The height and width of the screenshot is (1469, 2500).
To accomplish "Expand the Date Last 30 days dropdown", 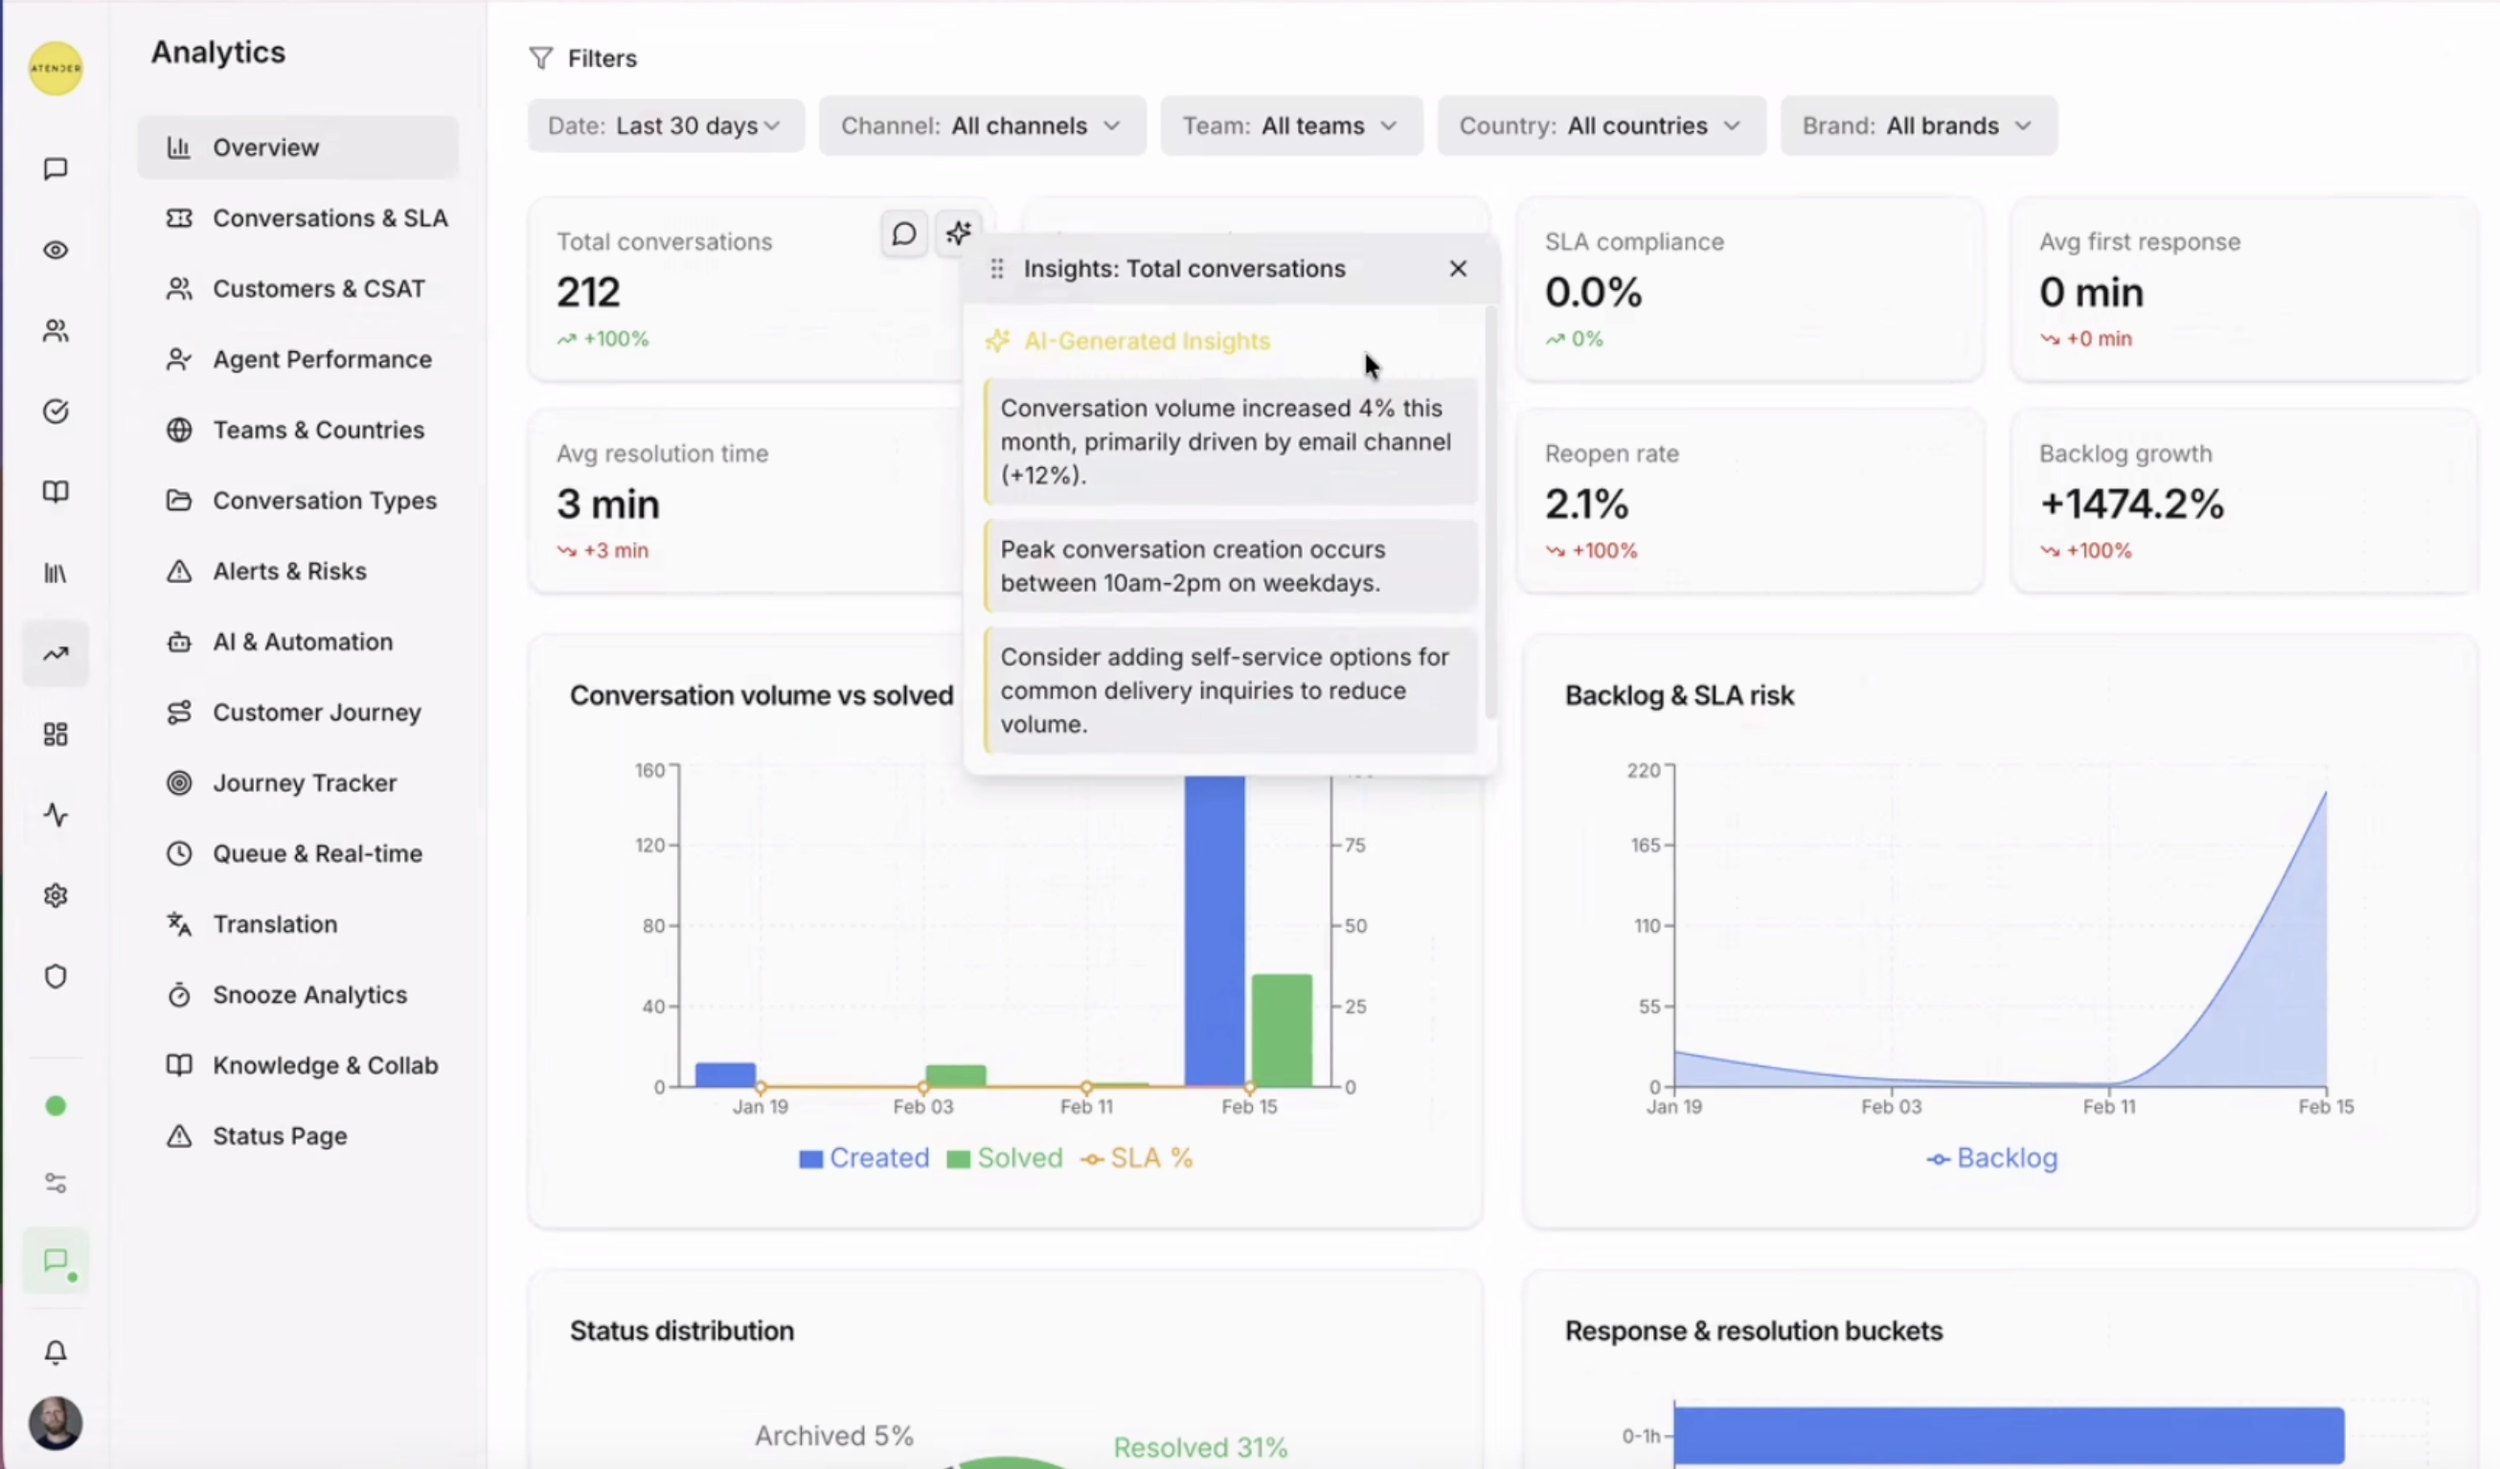I will tap(665, 126).
